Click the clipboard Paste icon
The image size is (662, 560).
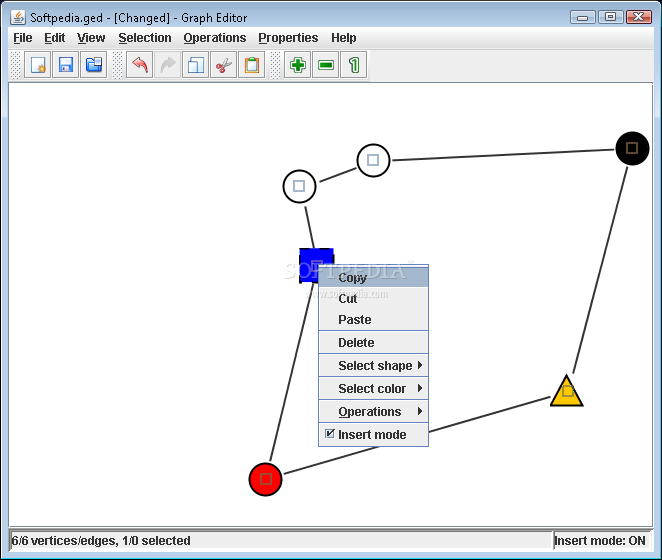pos(252,65)
